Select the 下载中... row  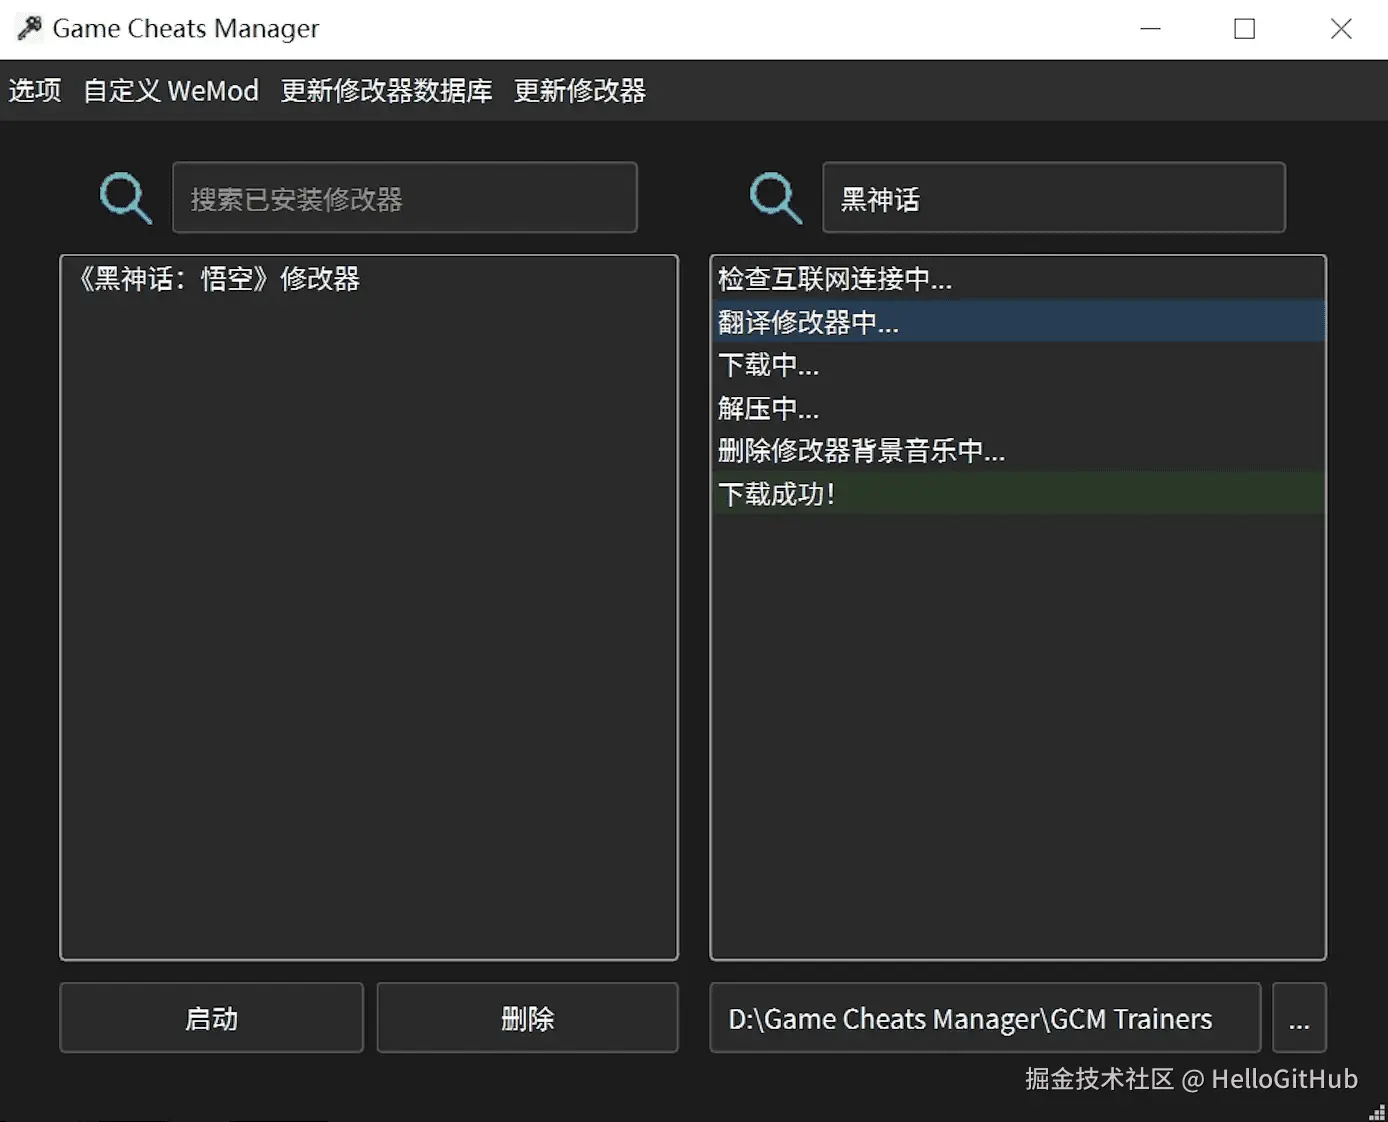(1018, 365)
